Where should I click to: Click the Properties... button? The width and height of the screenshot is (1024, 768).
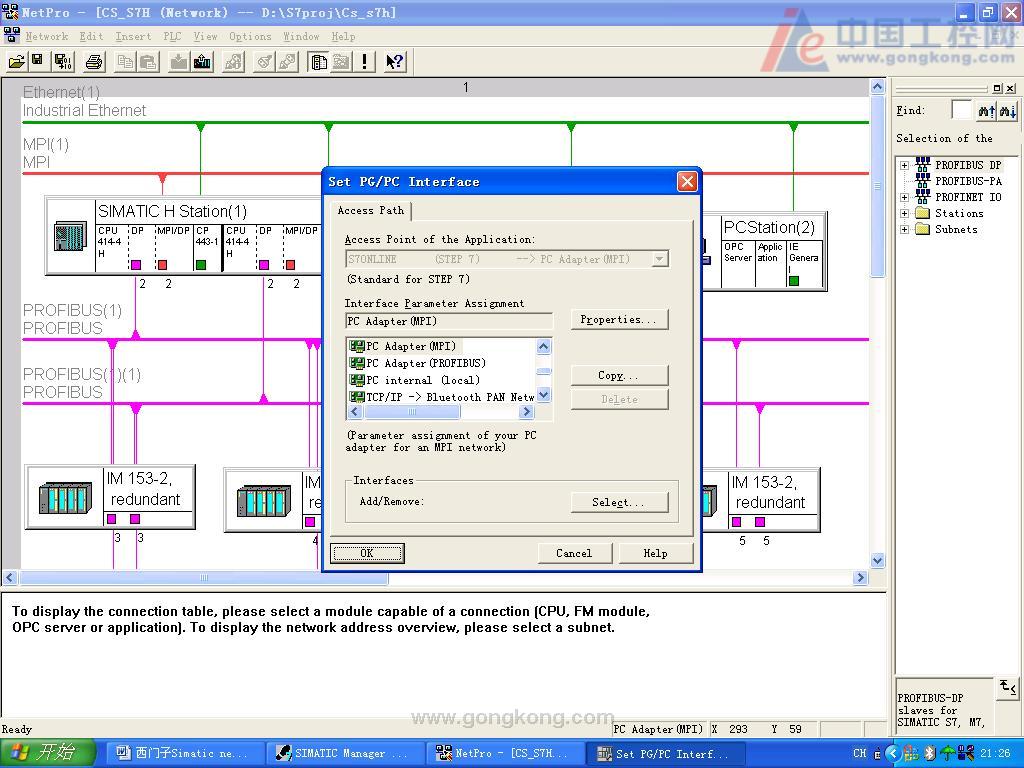[x=619, y=319]
